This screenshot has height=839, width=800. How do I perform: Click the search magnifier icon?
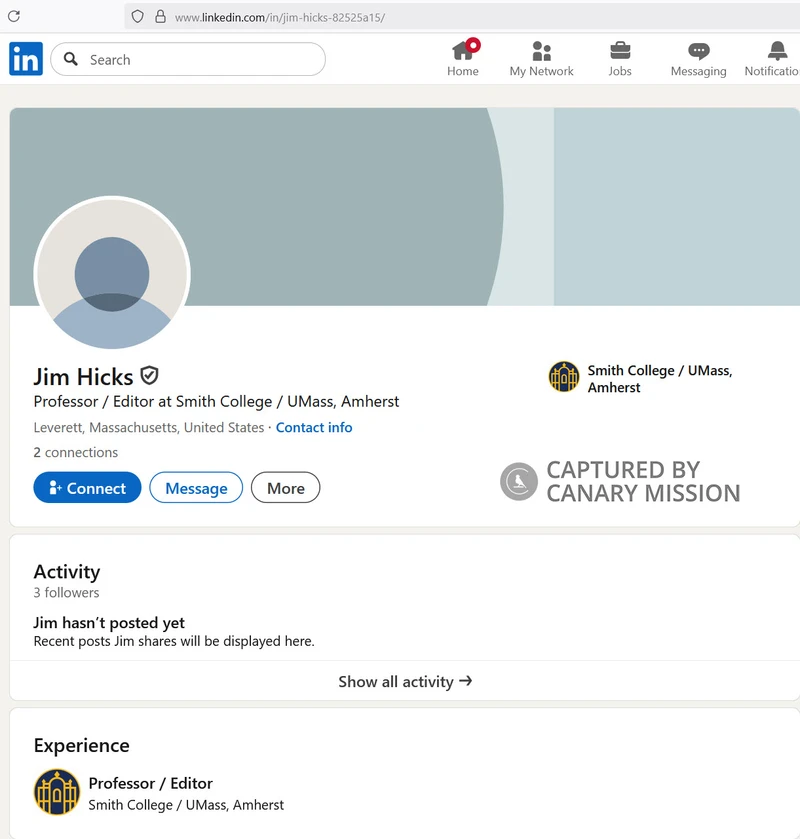71,59
